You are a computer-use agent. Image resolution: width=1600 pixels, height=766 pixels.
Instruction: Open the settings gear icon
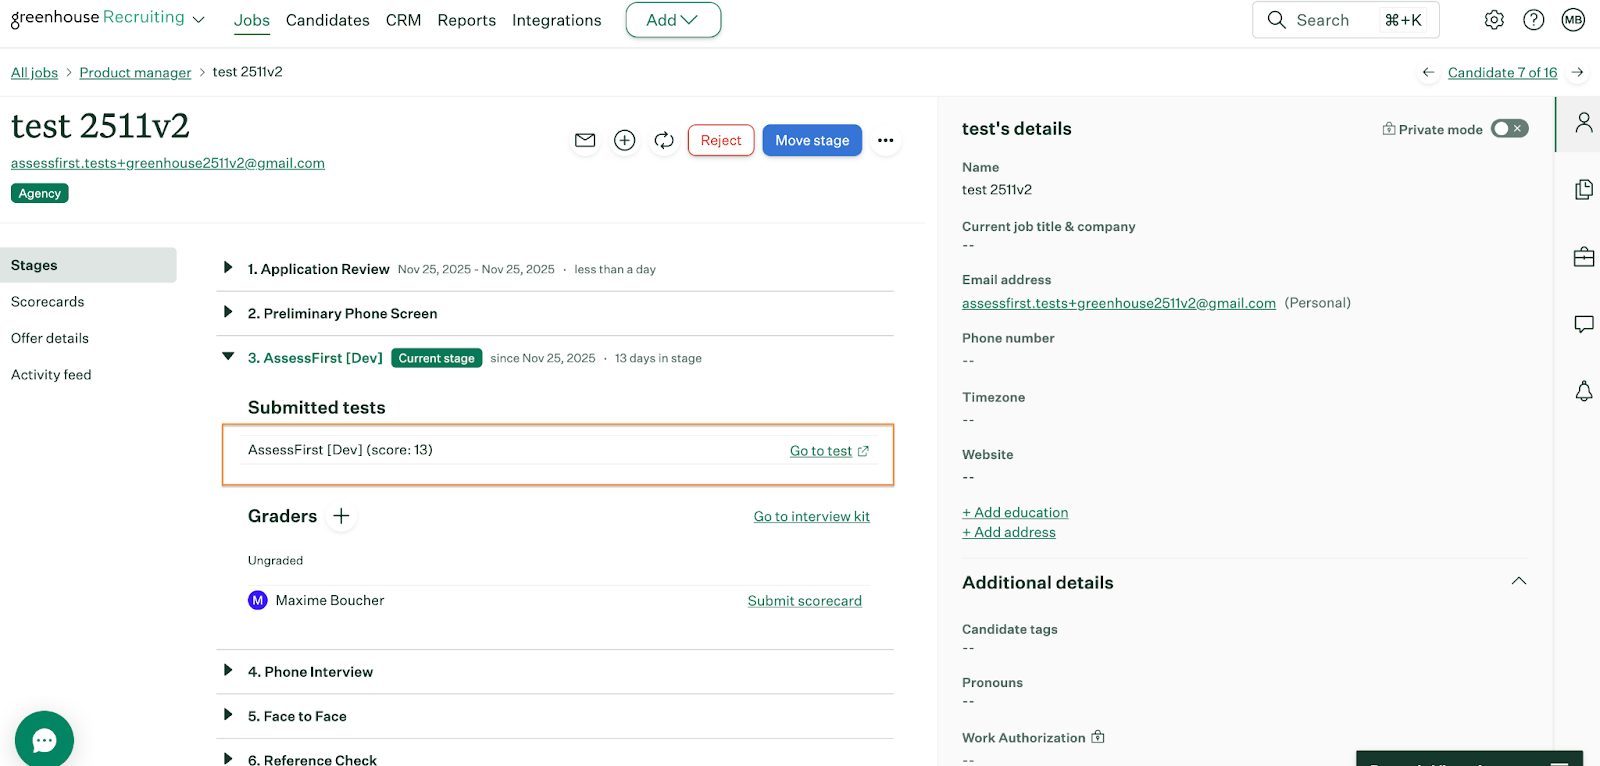coord(1494,20)
